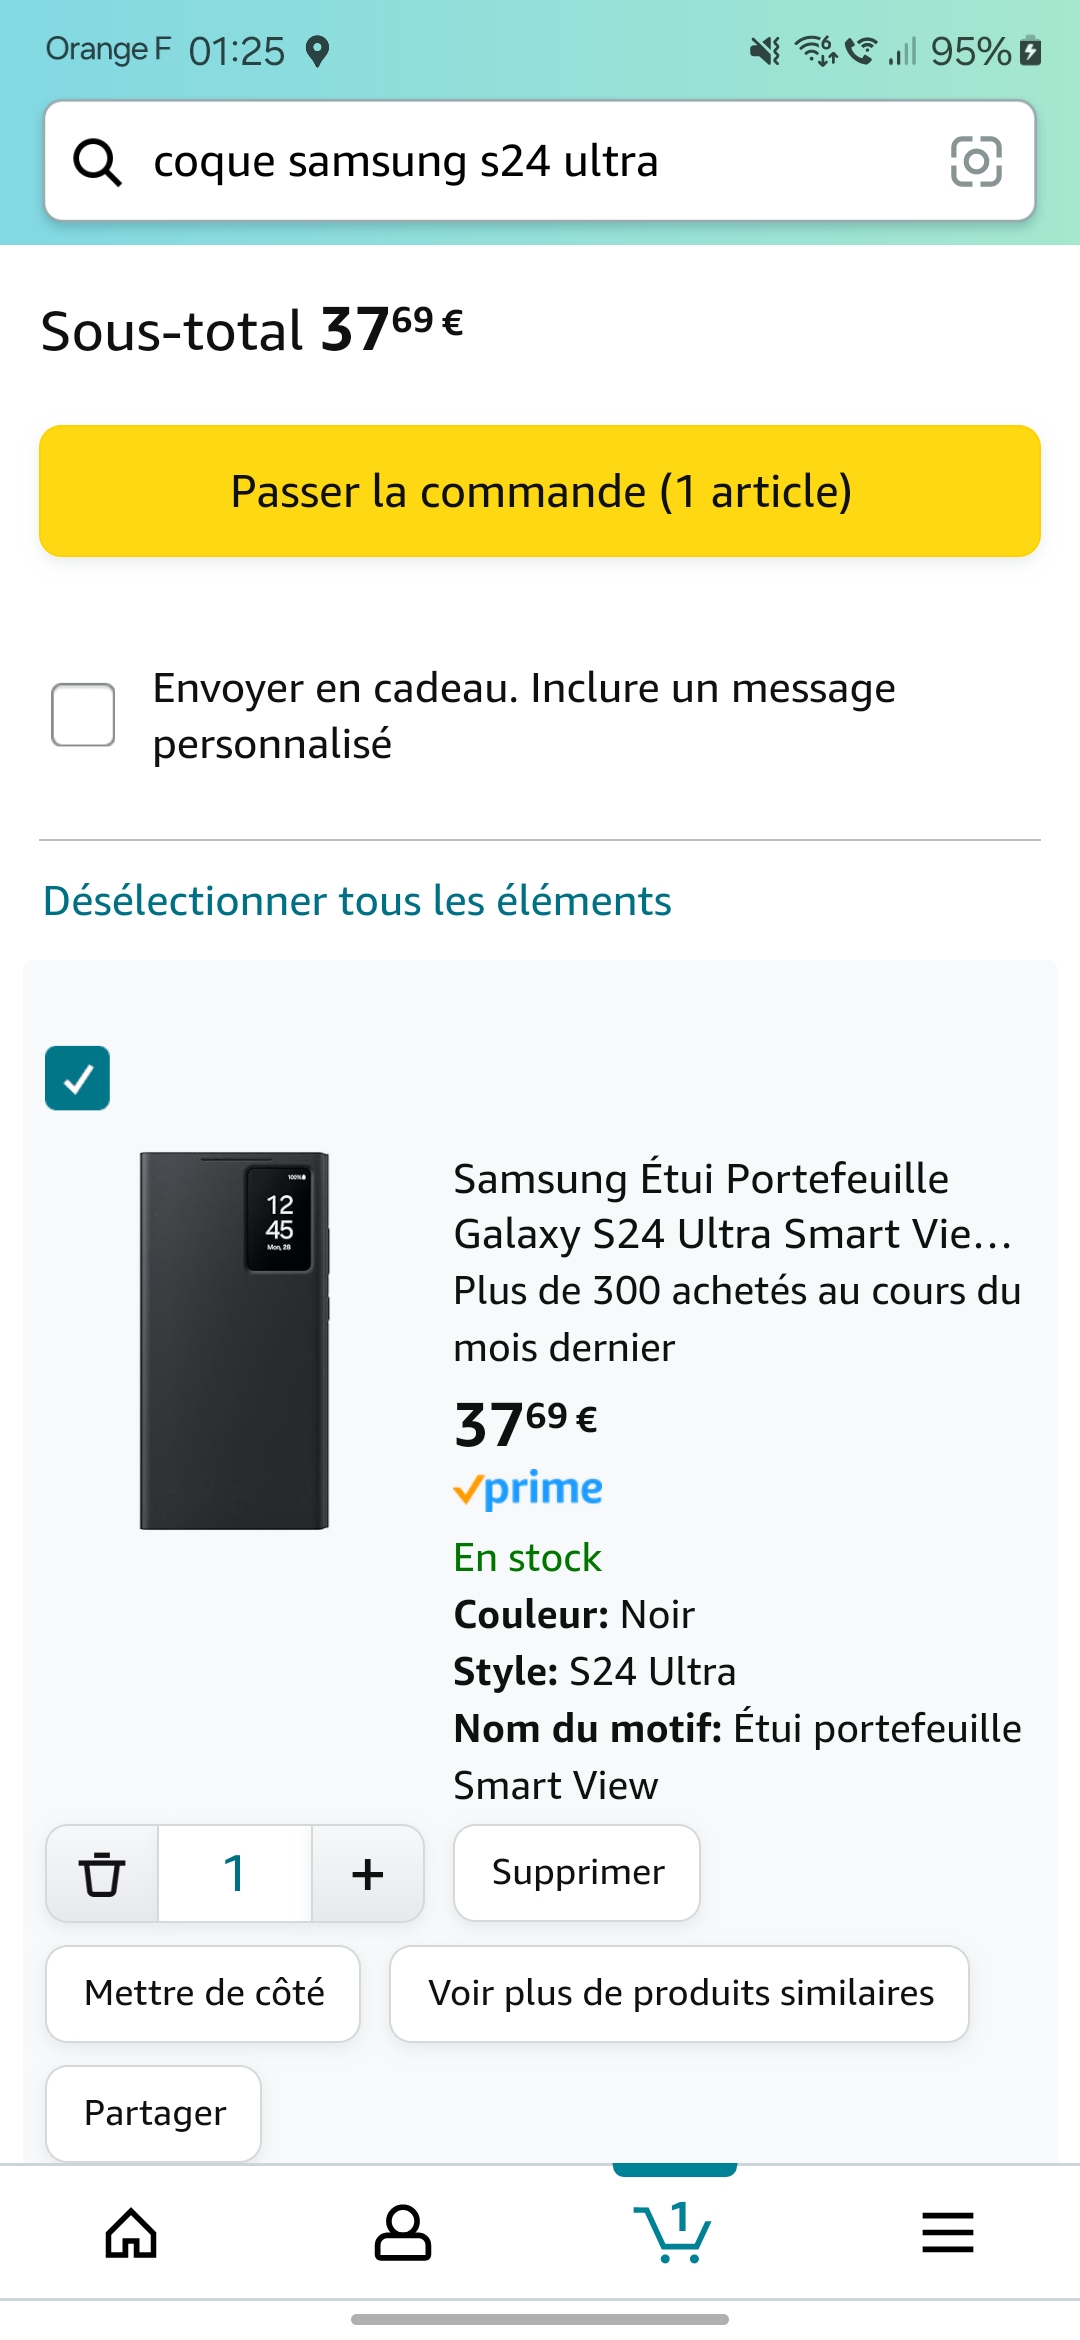The width and height of the screenshot is (1080, 2340).
Task: Open the Samsung wallet case product thumbnail
Action: [235, 1341]
